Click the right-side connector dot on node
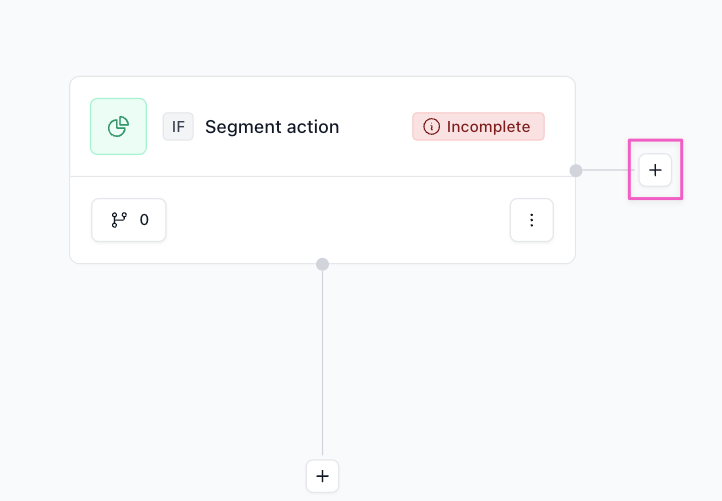Screen dimensions: 722x501 tap(576, 170)
